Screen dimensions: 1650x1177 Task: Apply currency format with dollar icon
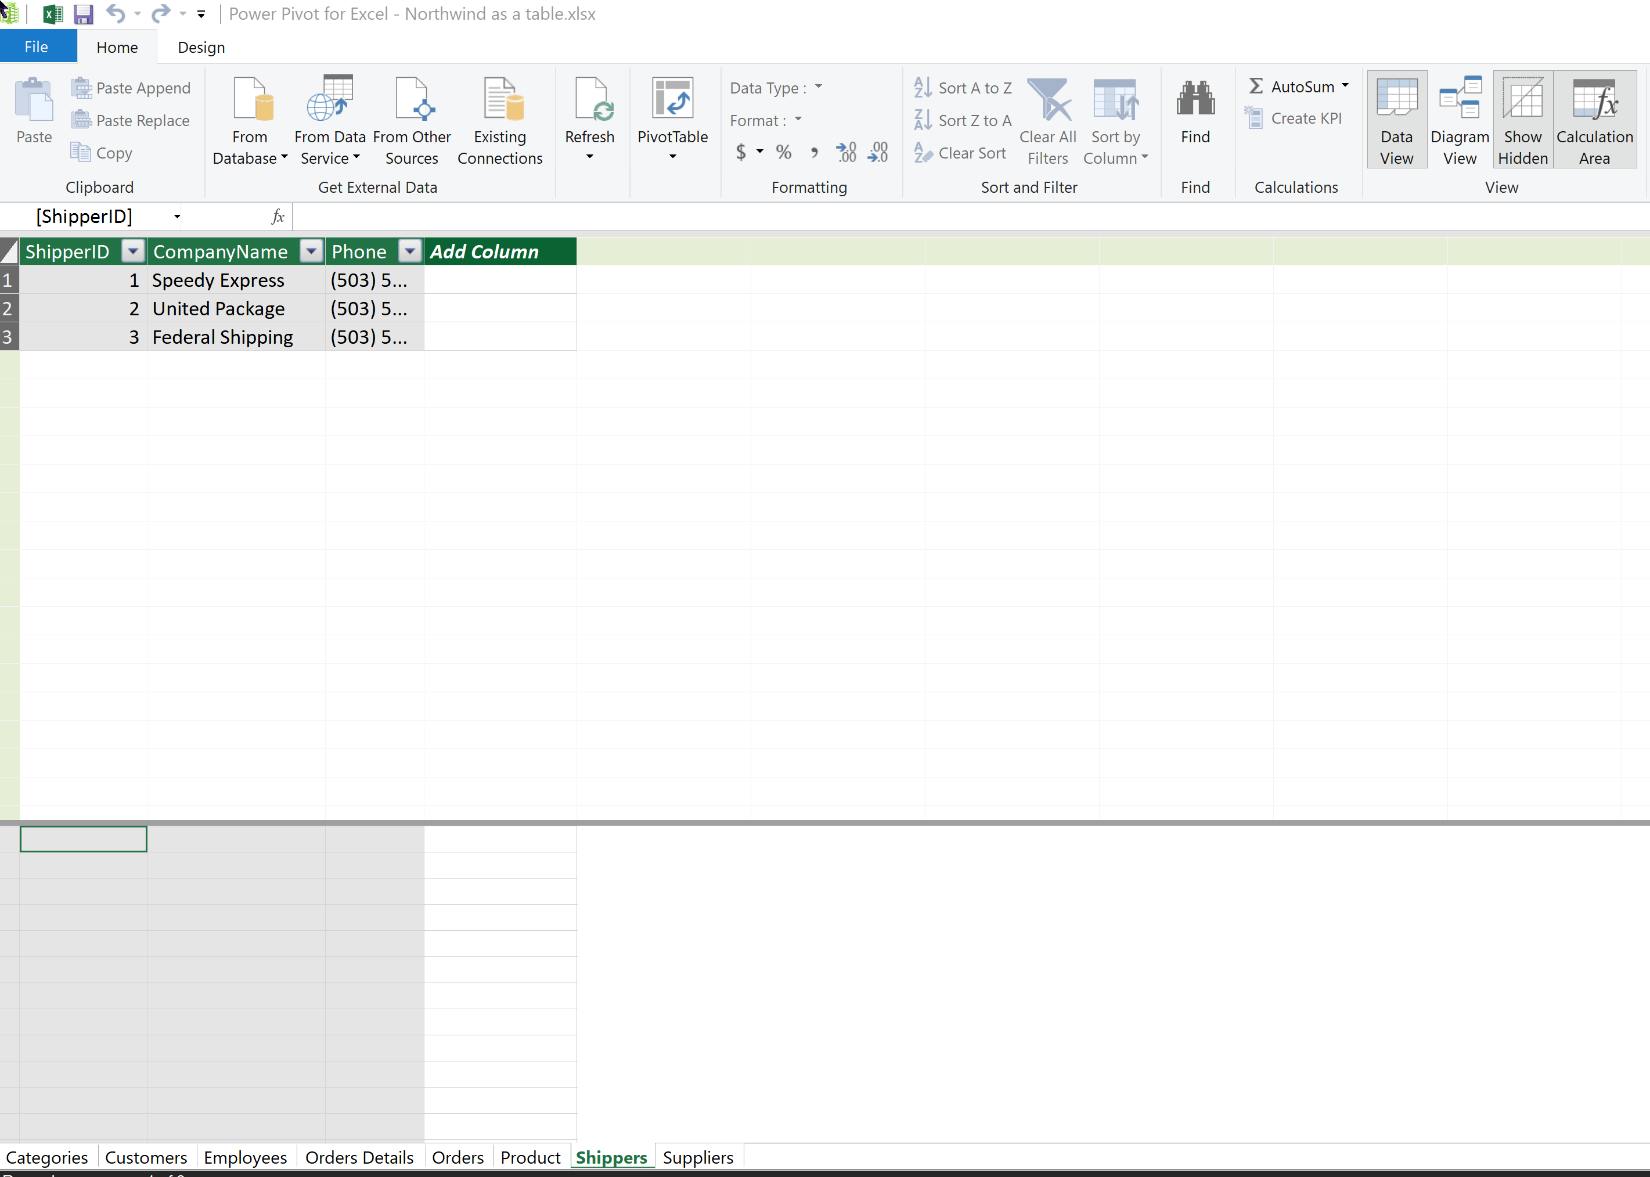click(x=741, y=152)
